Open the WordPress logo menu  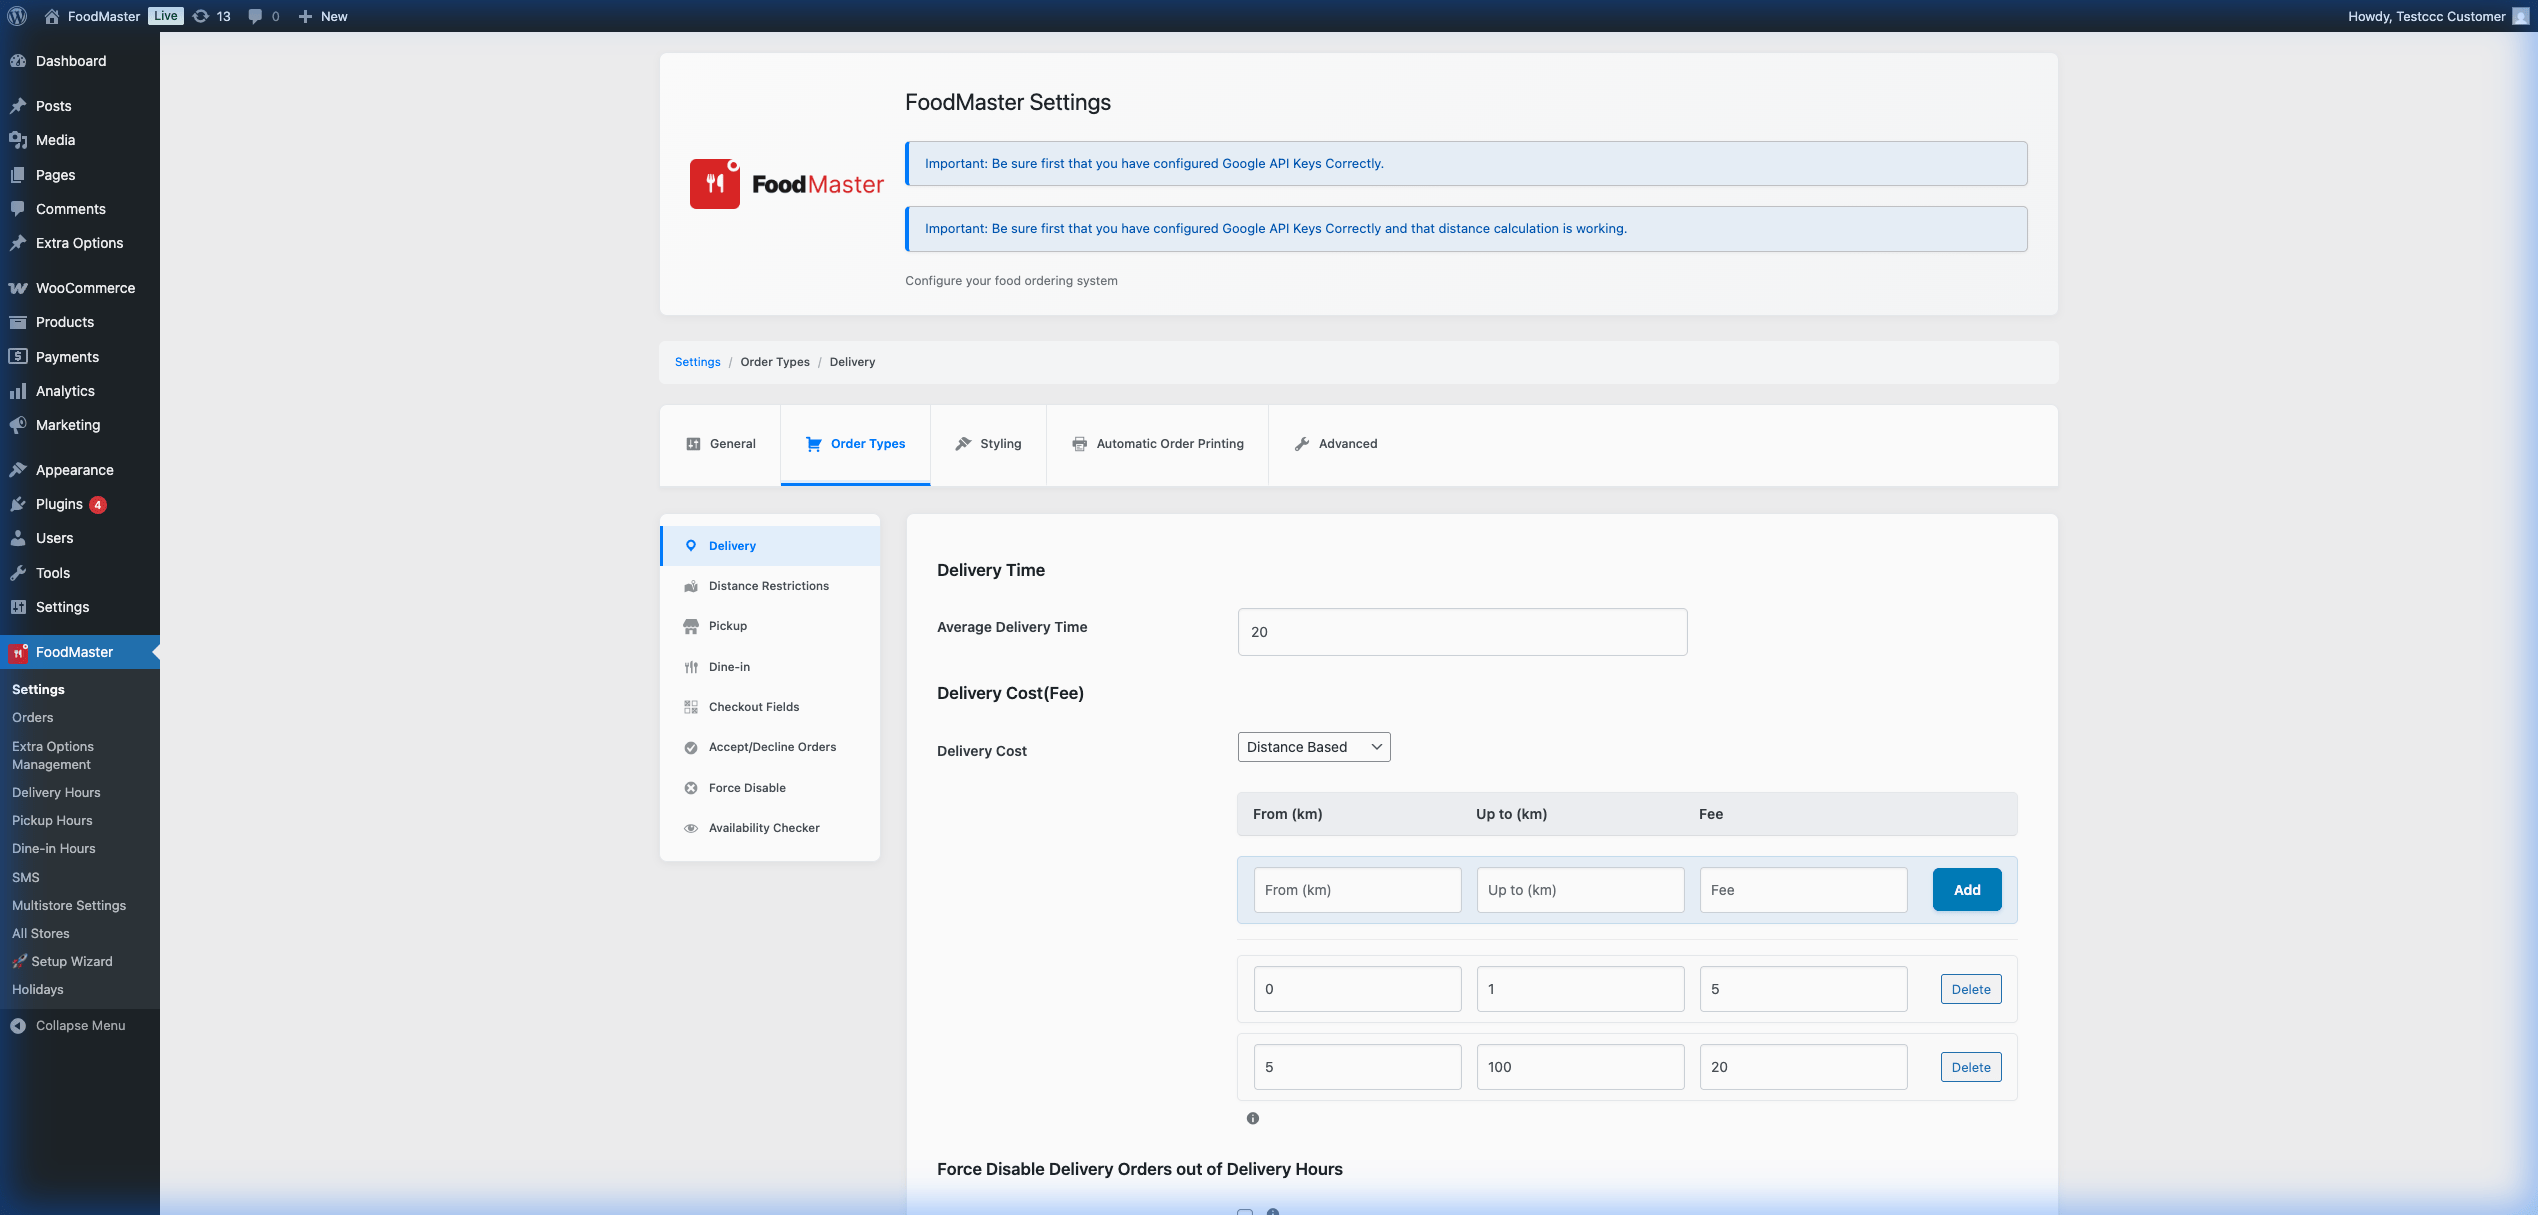17,16
